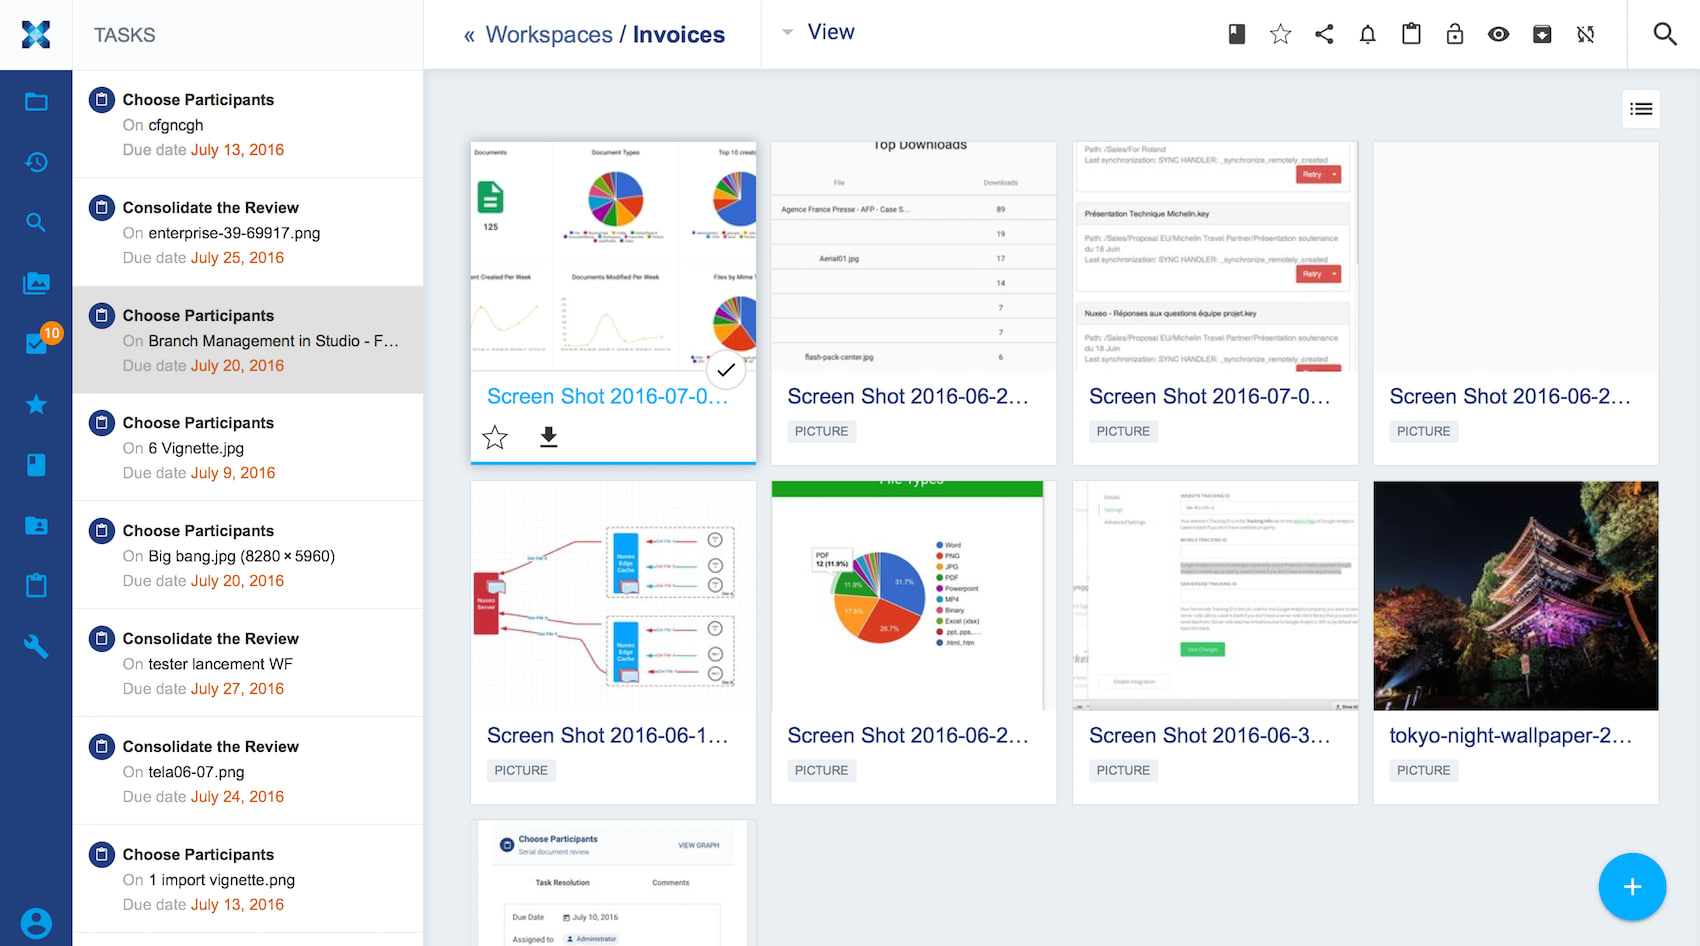1700x946 pixels.
Task: Open the top-right search magnifier
Action: pyautogui.click(x=1665, y=34)
